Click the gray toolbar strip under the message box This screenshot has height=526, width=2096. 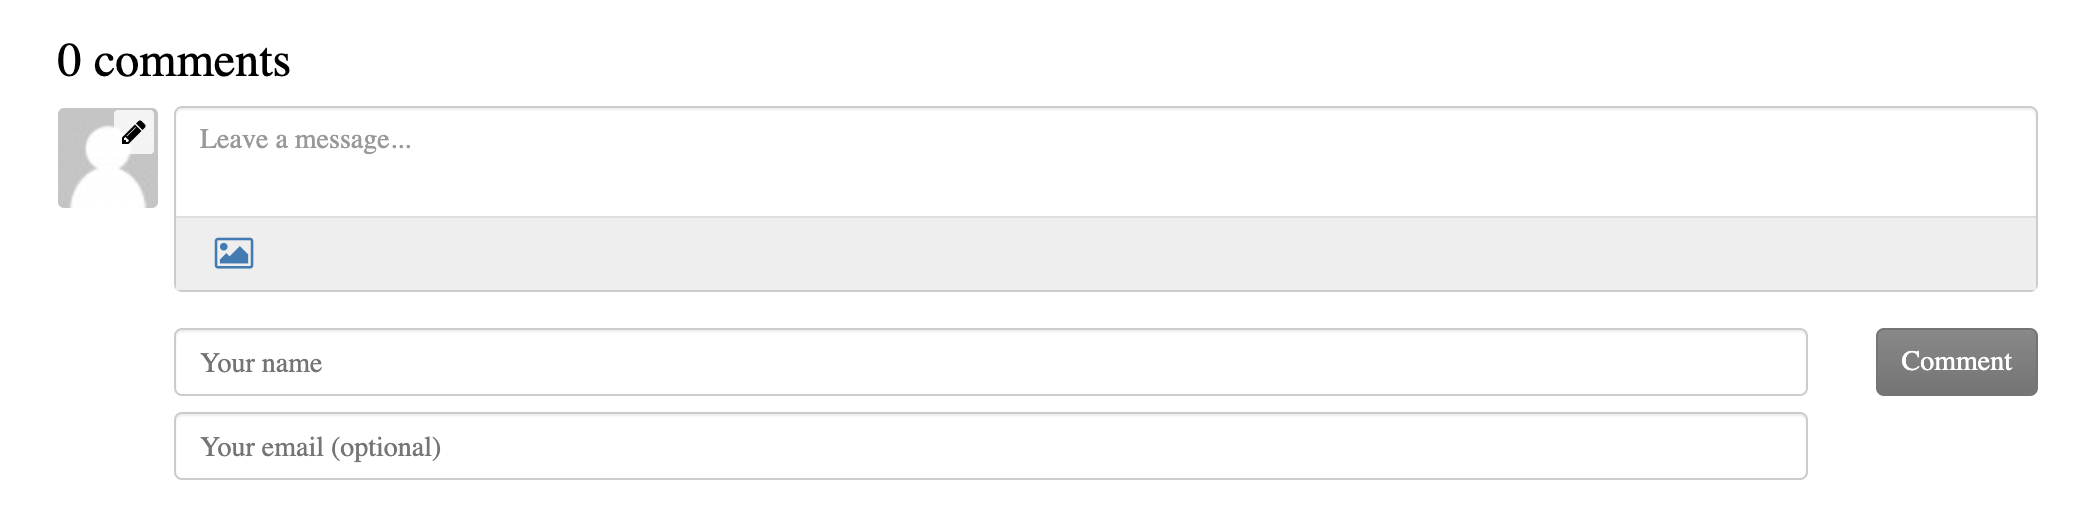click(x=1106, y=254)
